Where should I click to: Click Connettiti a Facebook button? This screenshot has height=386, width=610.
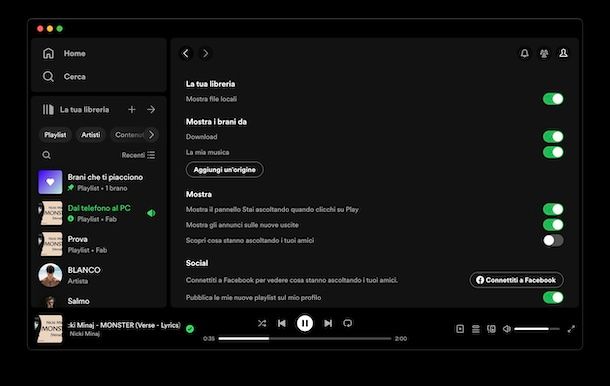[516, 280]
